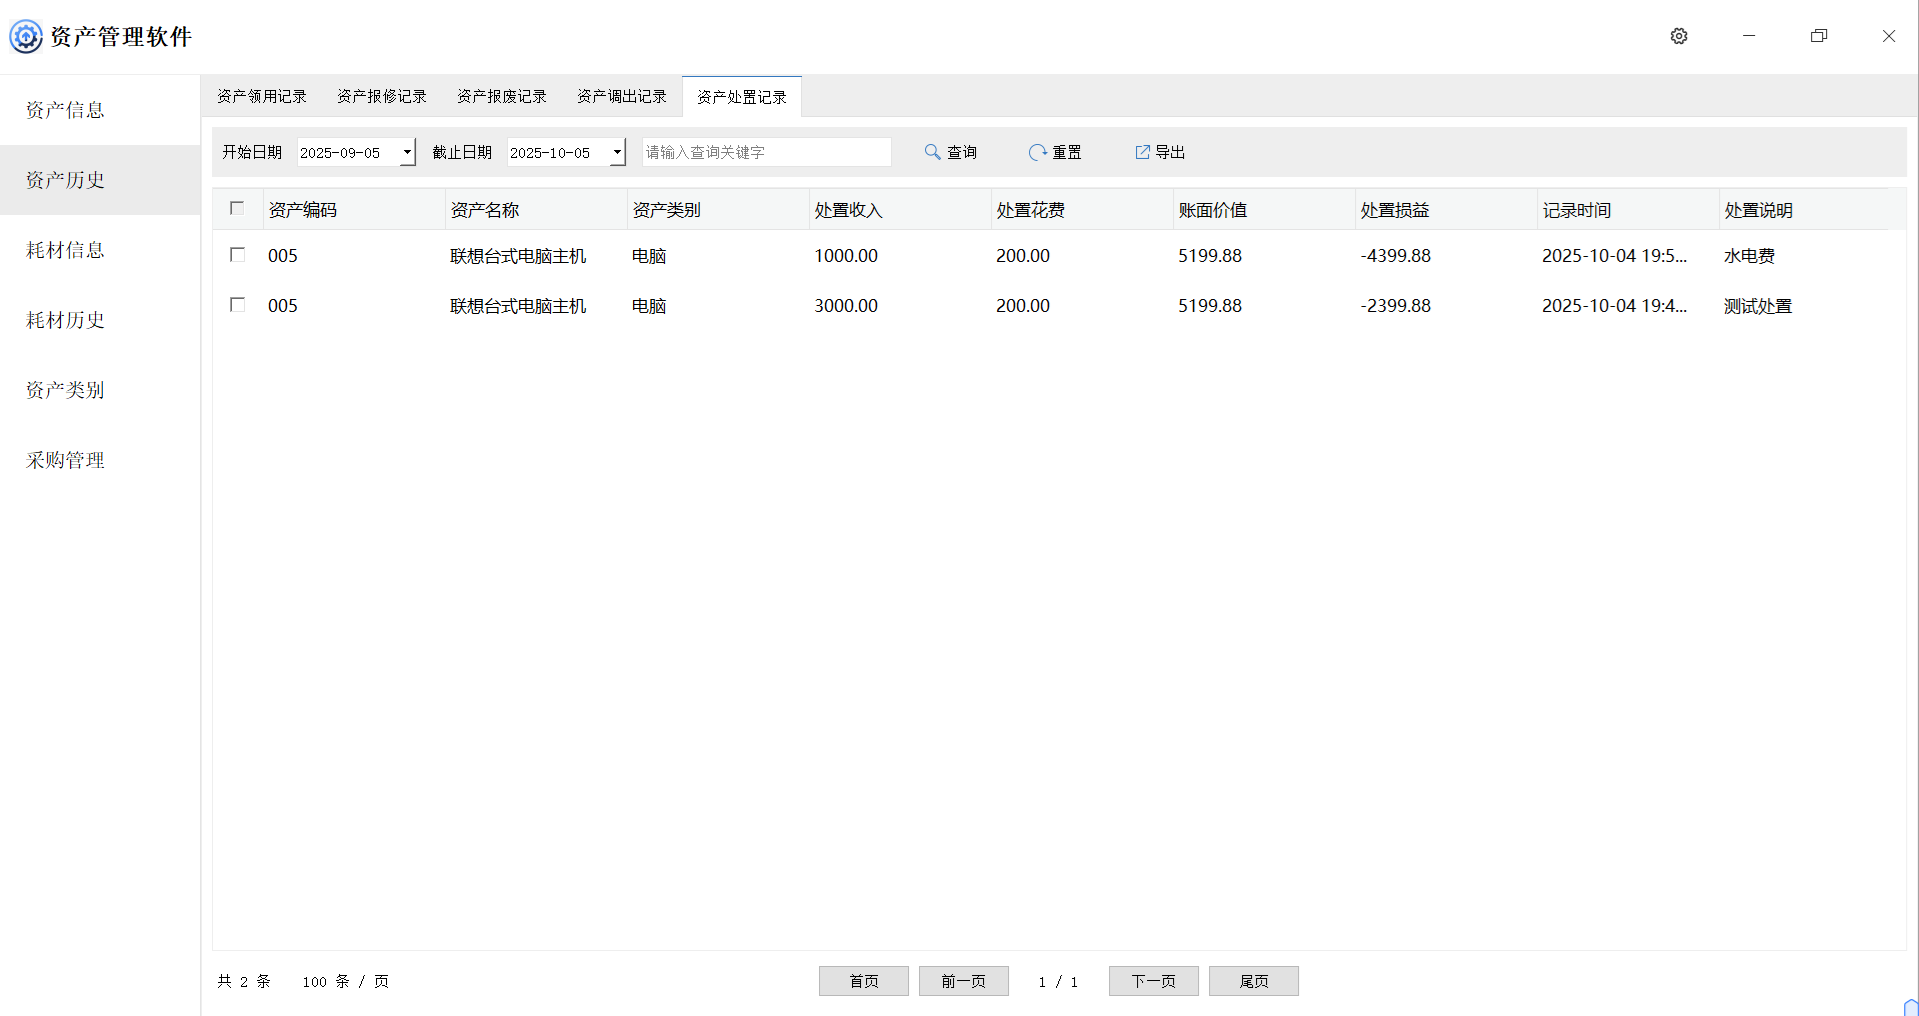The image size is (1919, 1016).
Task: Click the magnifier search icon
Action: click(932, 152)
